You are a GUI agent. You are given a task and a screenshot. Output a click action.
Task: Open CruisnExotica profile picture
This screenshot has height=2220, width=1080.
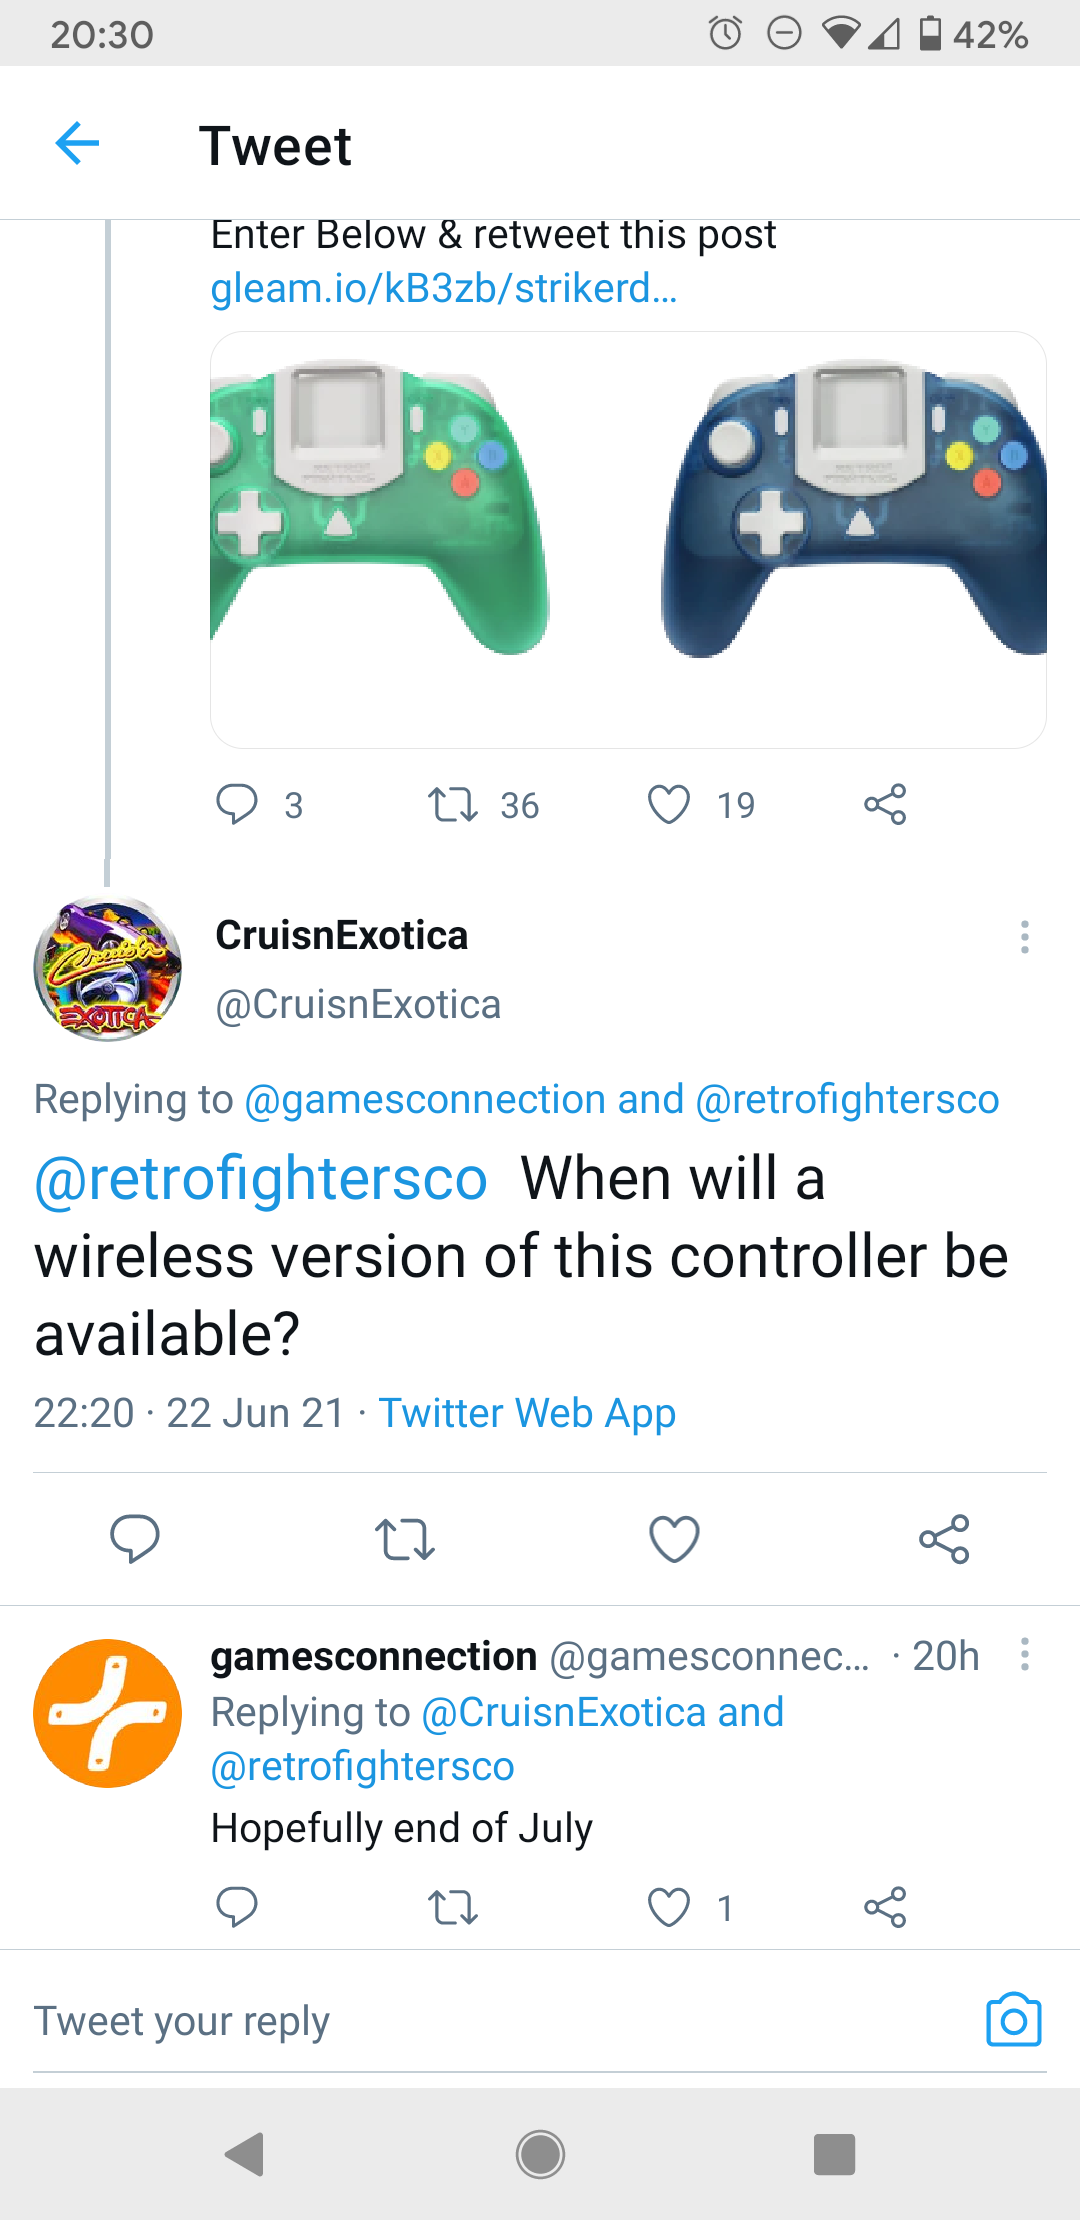click(x=108, y=968)
